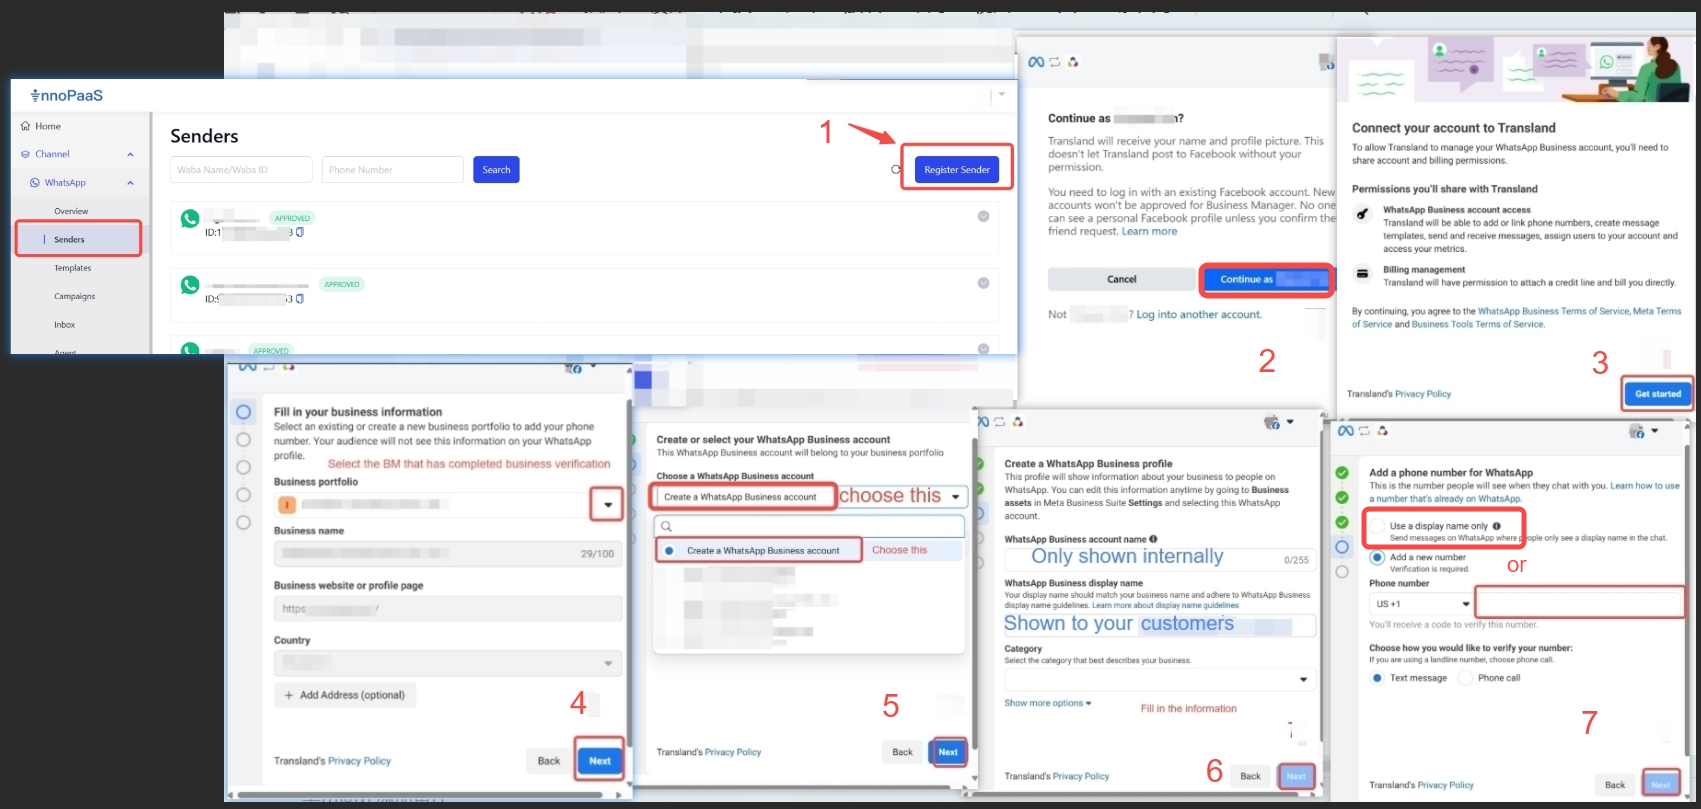
Task: Open Inbox in the sidebar
Action: coord(65,325)
